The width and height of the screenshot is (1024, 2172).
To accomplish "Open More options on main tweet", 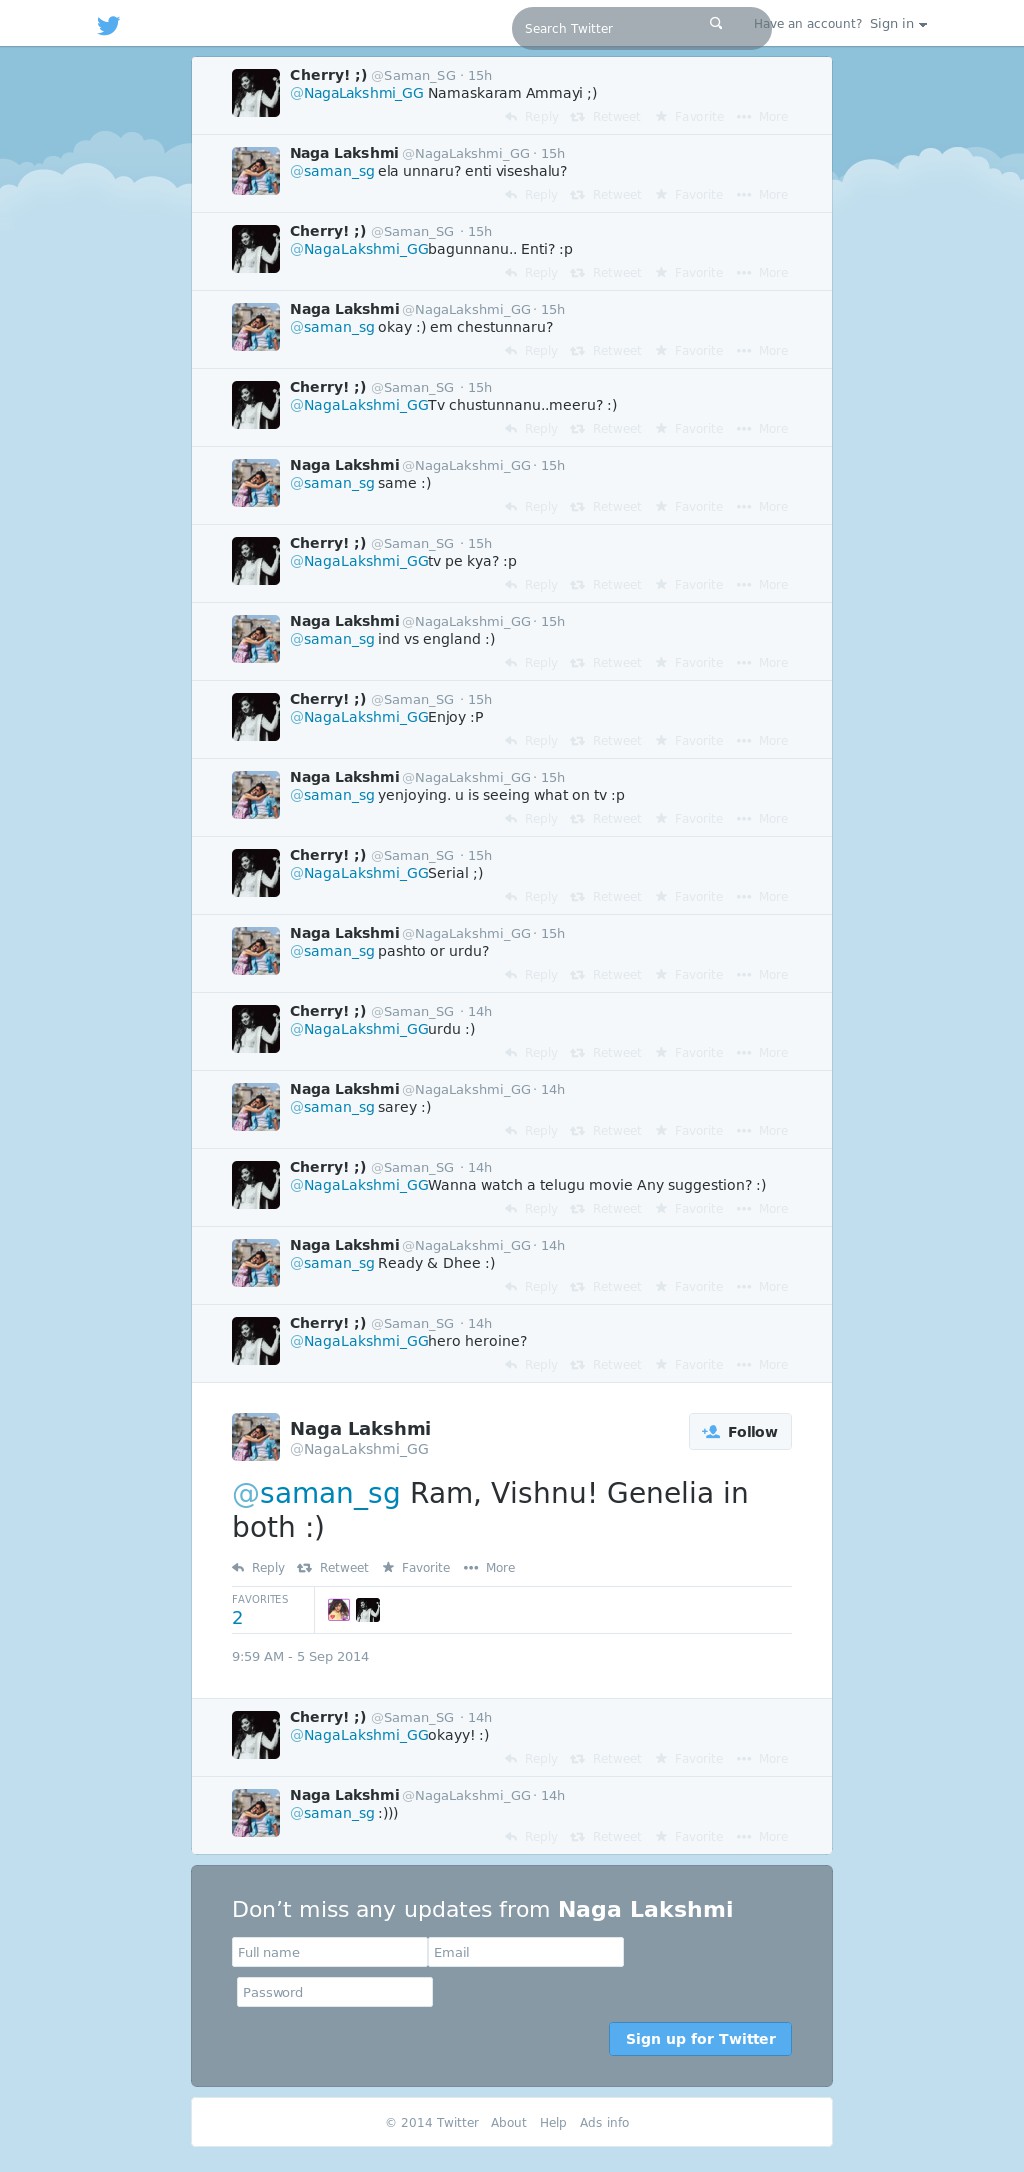I will click(x=490, y=1567).
